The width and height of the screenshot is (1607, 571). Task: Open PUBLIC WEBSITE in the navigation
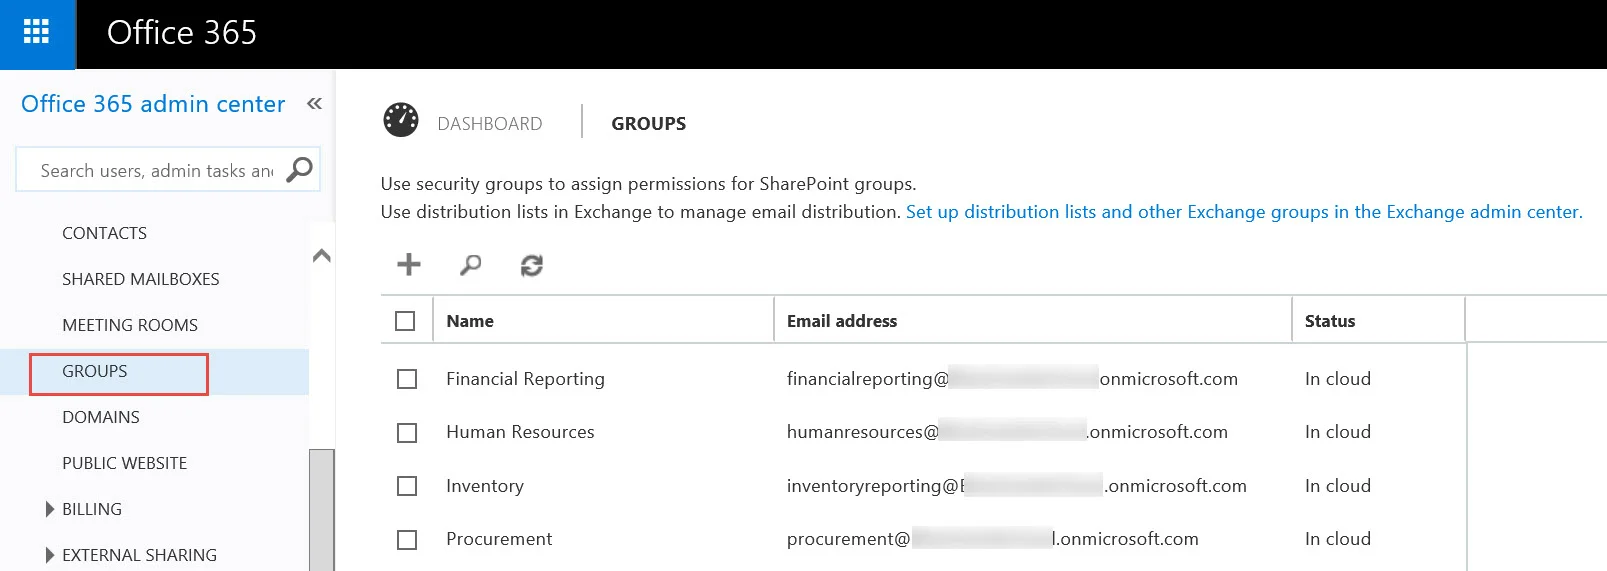coord(125,463)
